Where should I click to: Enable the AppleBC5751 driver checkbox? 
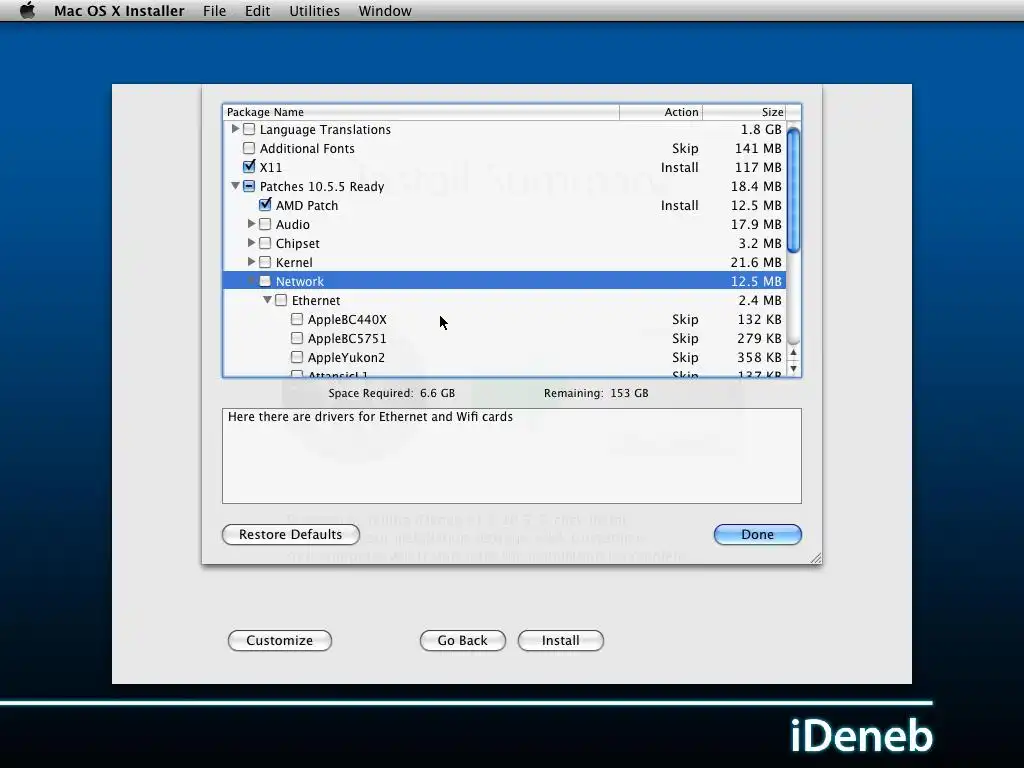[297, 338]
